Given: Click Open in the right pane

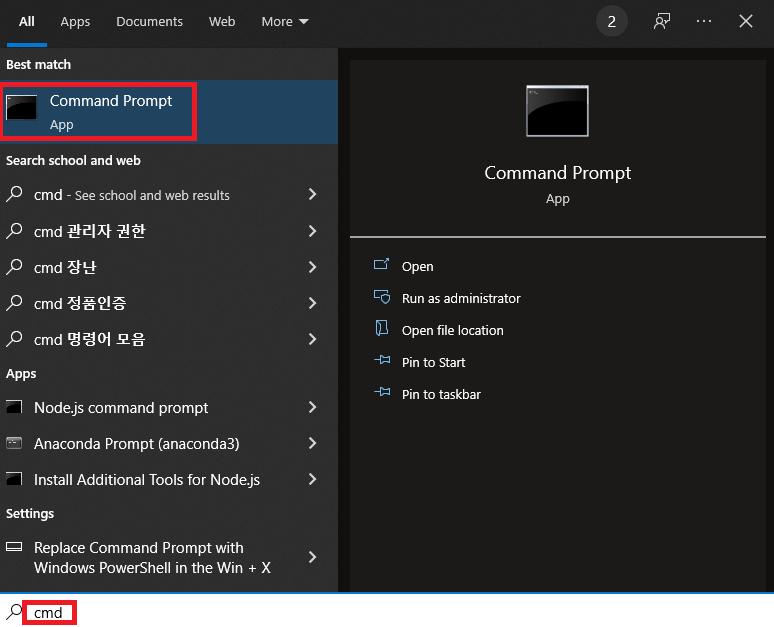Looking at the screenshot, I should click(x=417, y=267).
